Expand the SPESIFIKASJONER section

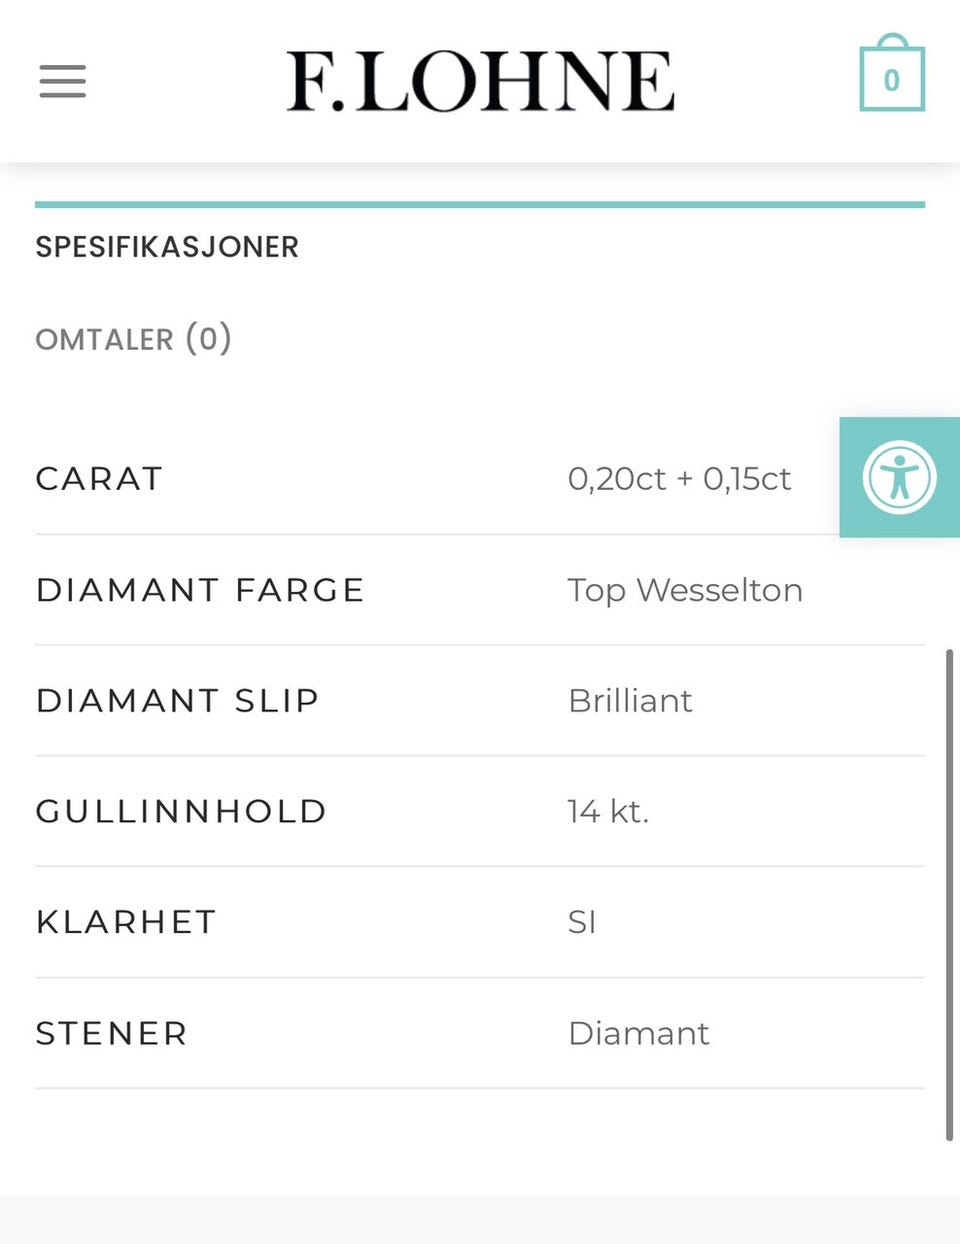(167, 247)
